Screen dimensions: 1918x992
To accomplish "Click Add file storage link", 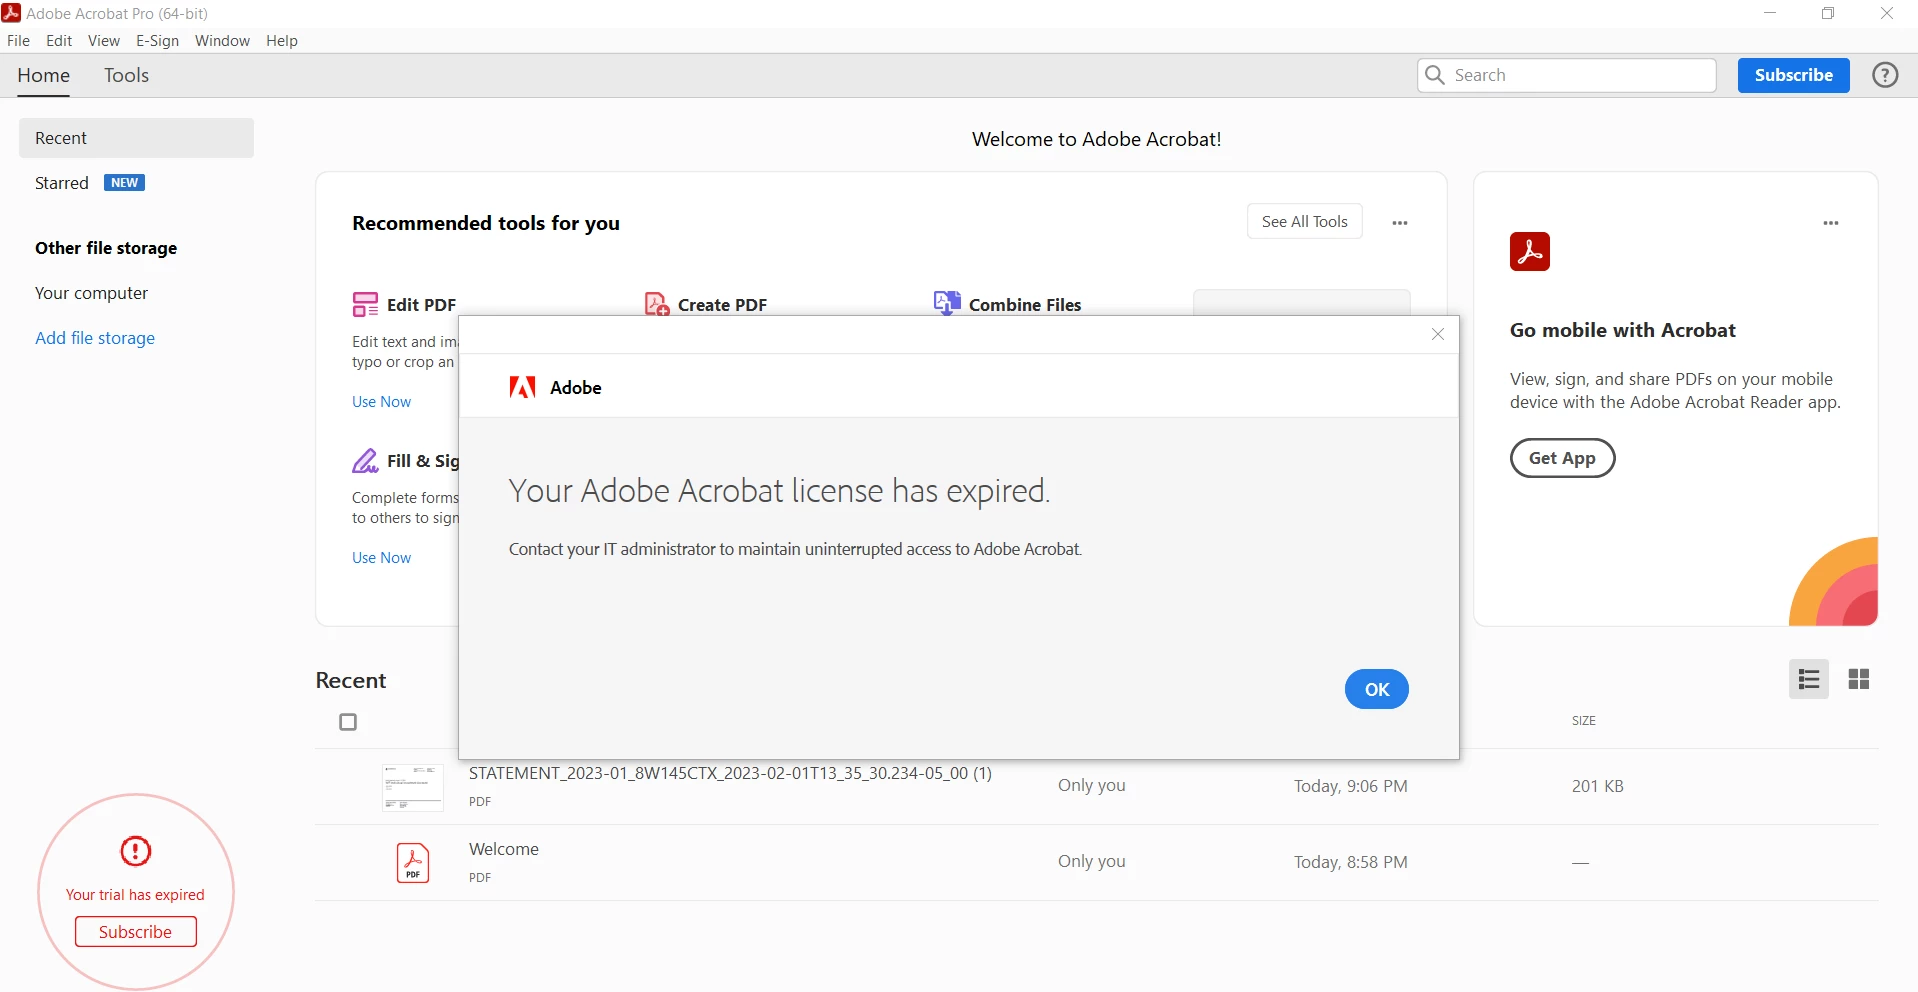I will [95, 338].
